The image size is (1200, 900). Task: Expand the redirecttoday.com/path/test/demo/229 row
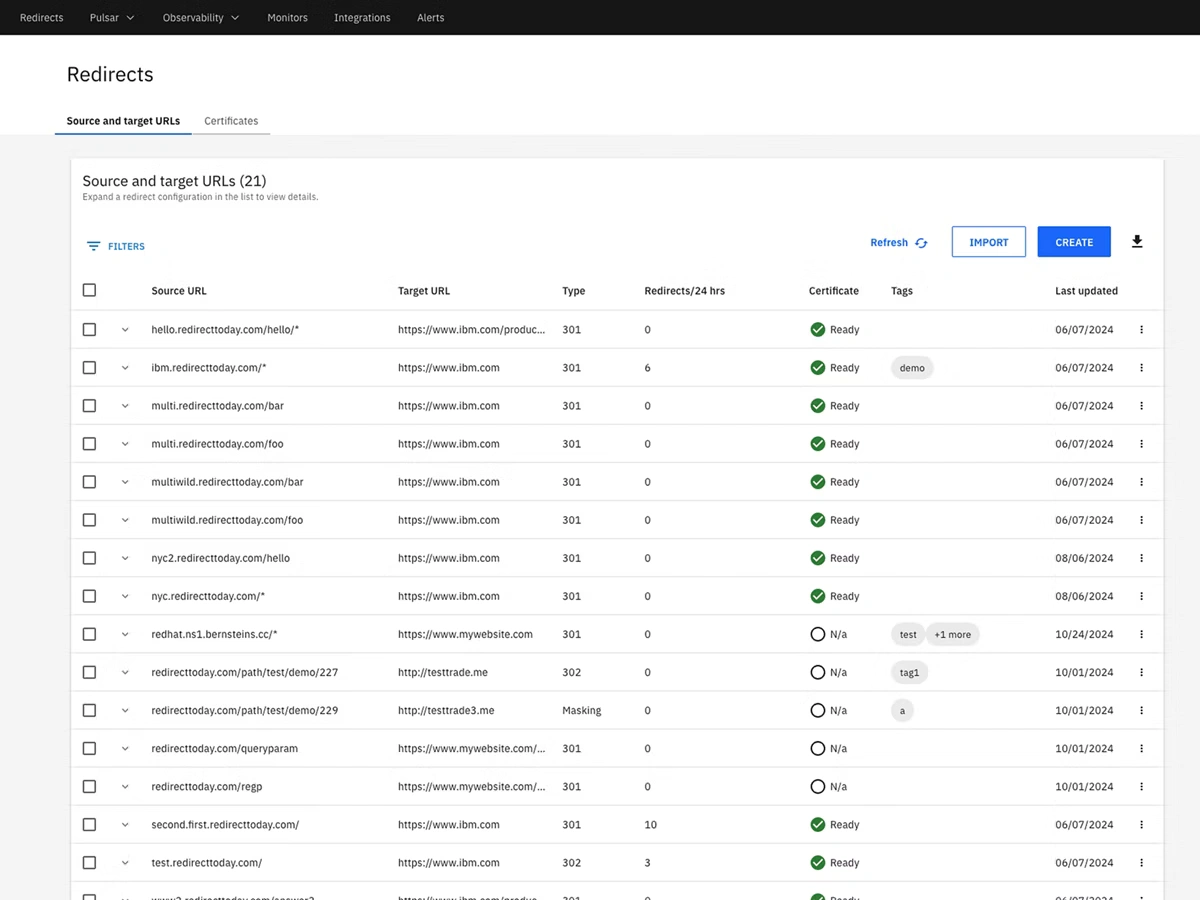[124, 710]
